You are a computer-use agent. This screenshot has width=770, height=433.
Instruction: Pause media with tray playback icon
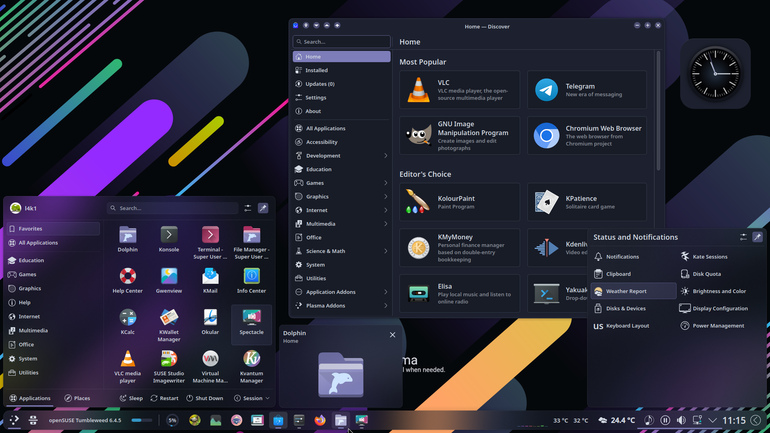point(665,420)
